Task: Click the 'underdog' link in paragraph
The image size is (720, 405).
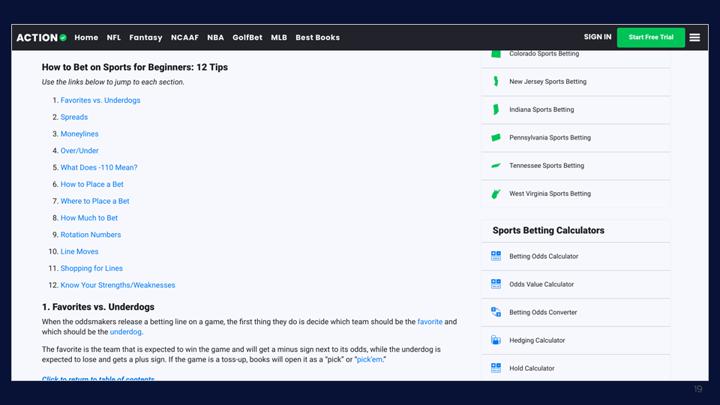Action: 126,332
